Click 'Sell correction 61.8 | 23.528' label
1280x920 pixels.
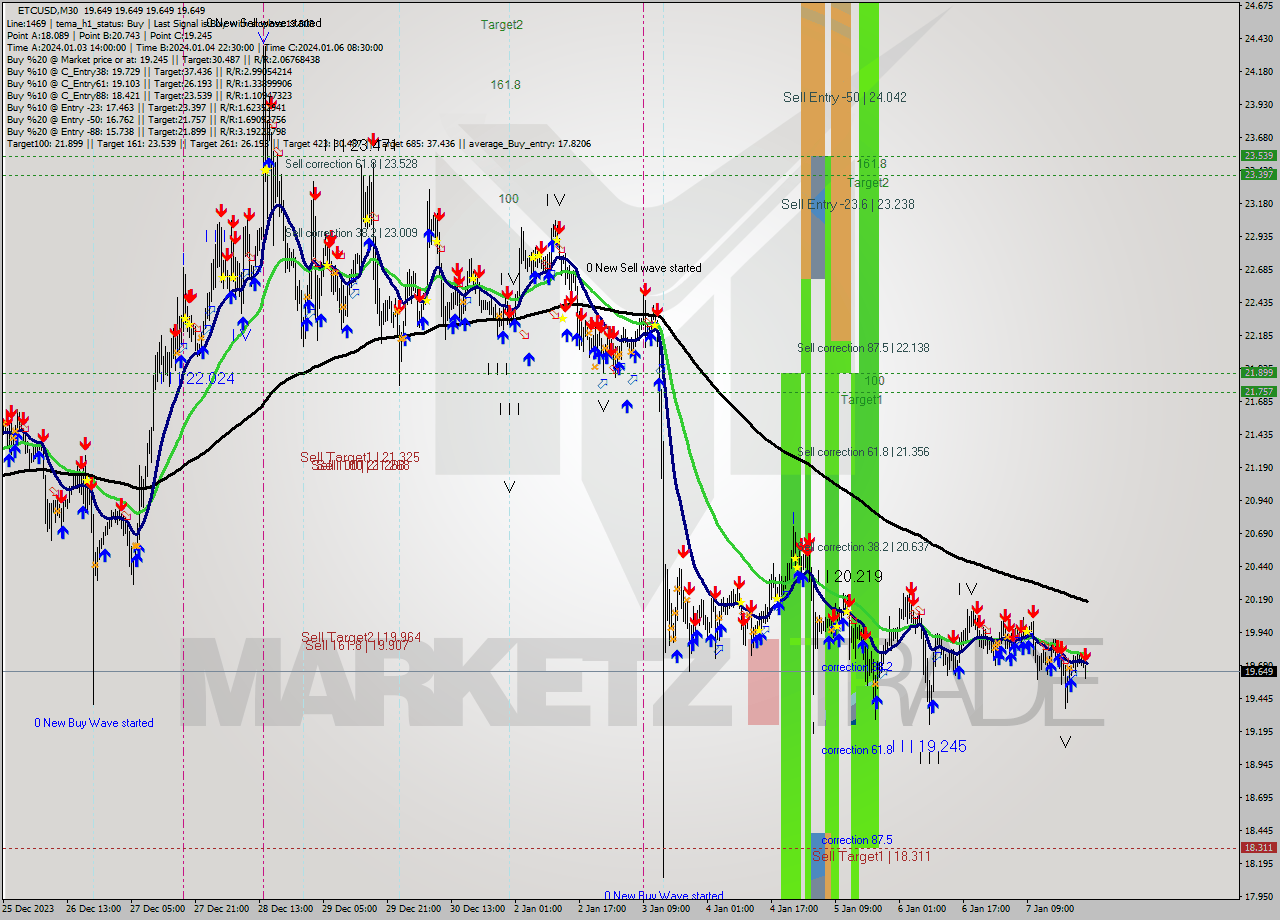tap(351, 164)
